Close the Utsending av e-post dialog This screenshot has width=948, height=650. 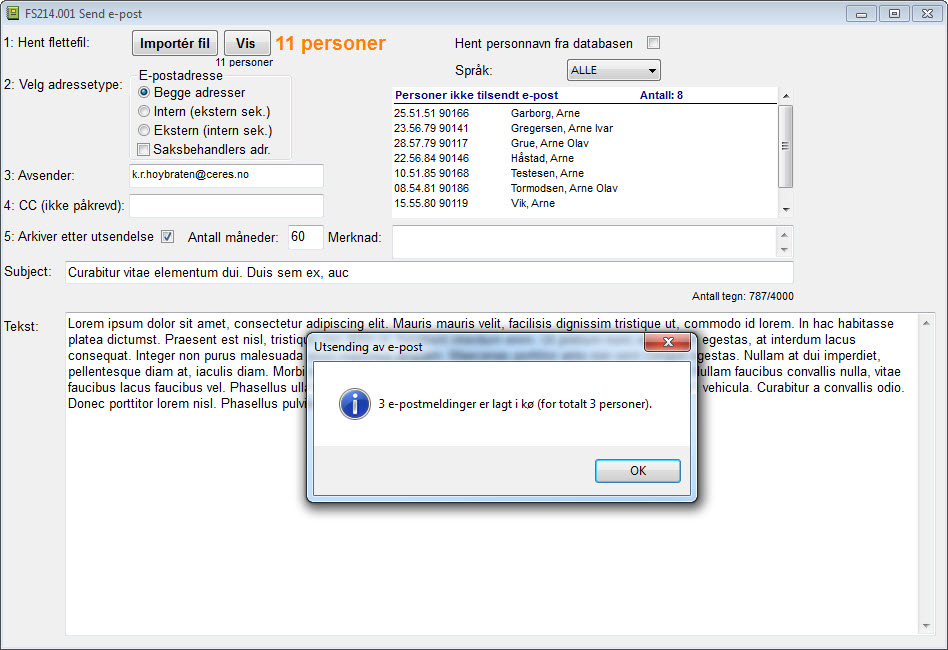667,342
